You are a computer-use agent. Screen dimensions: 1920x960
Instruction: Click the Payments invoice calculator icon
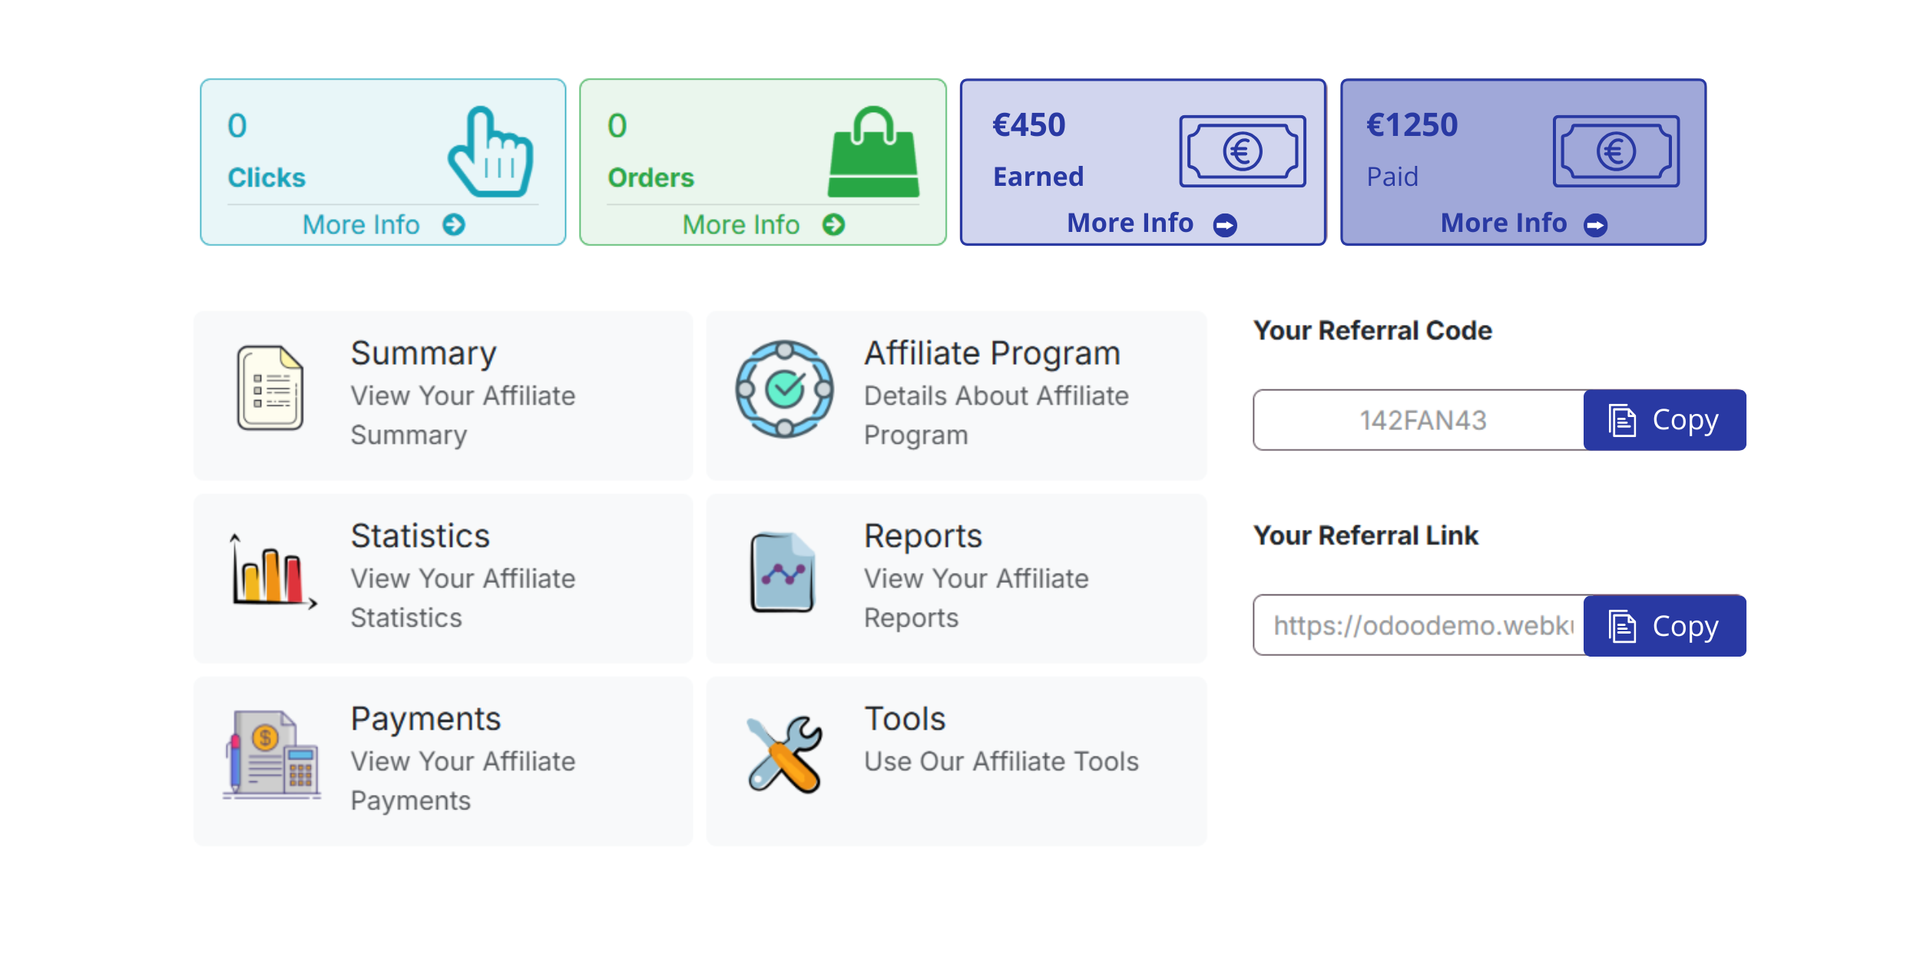[272, 754]
